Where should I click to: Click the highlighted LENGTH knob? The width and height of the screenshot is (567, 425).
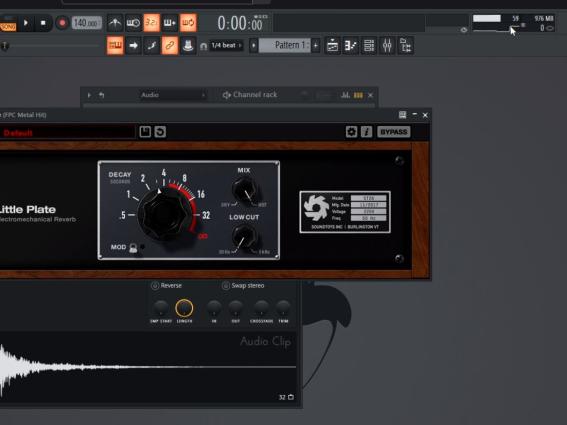click(184, 308)
